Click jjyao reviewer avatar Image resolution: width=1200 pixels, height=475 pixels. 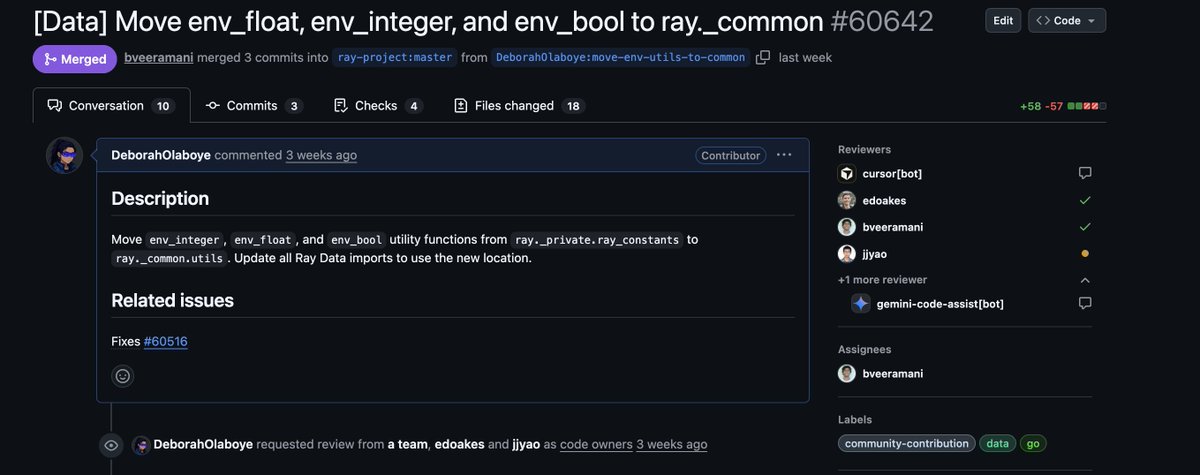(x=847, y=254)
